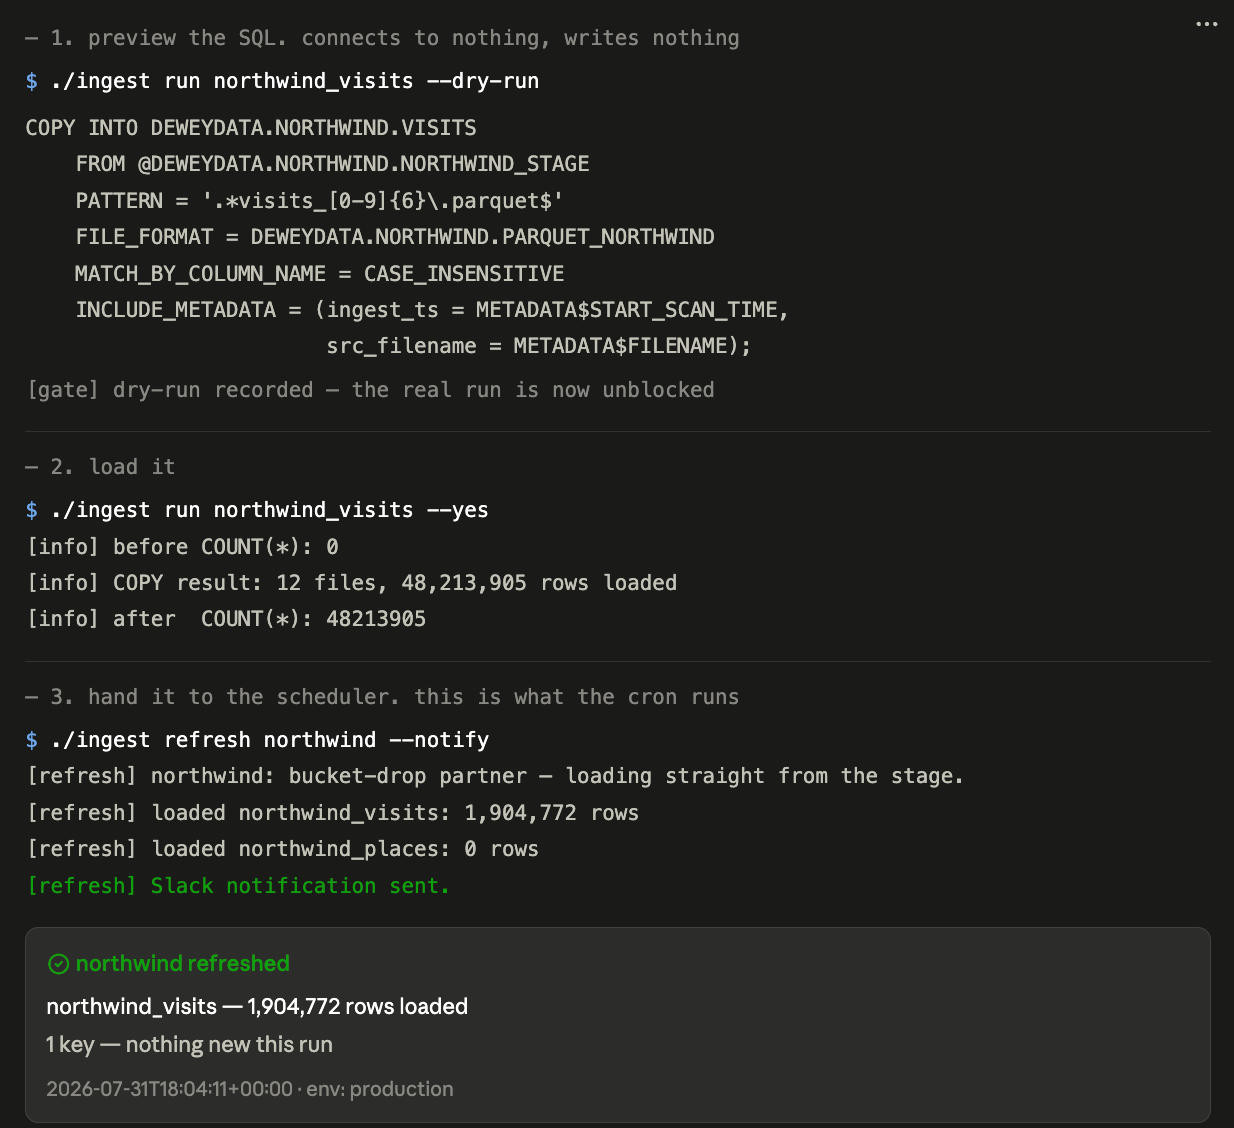Click the '1 key — nothing new' text

point(189,1045)
